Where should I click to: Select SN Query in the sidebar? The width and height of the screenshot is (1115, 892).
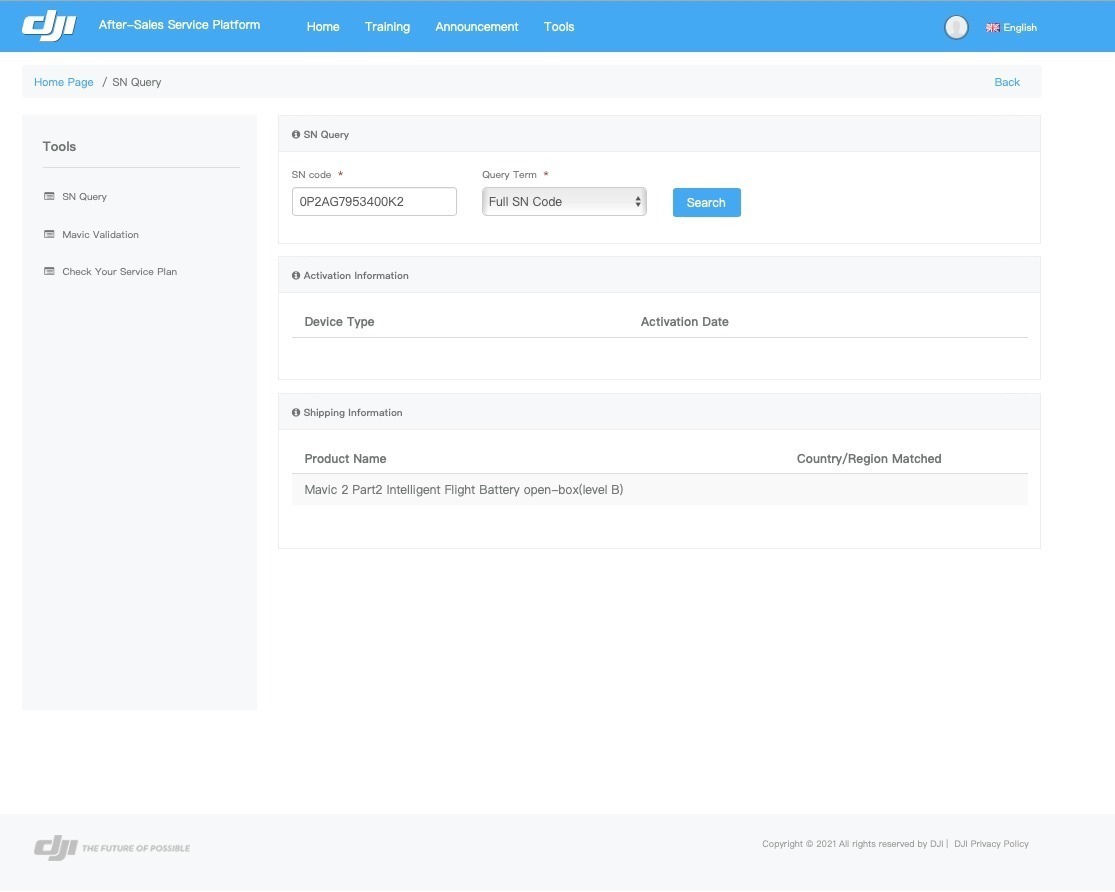pyautogui.click(x=85, y=196)
